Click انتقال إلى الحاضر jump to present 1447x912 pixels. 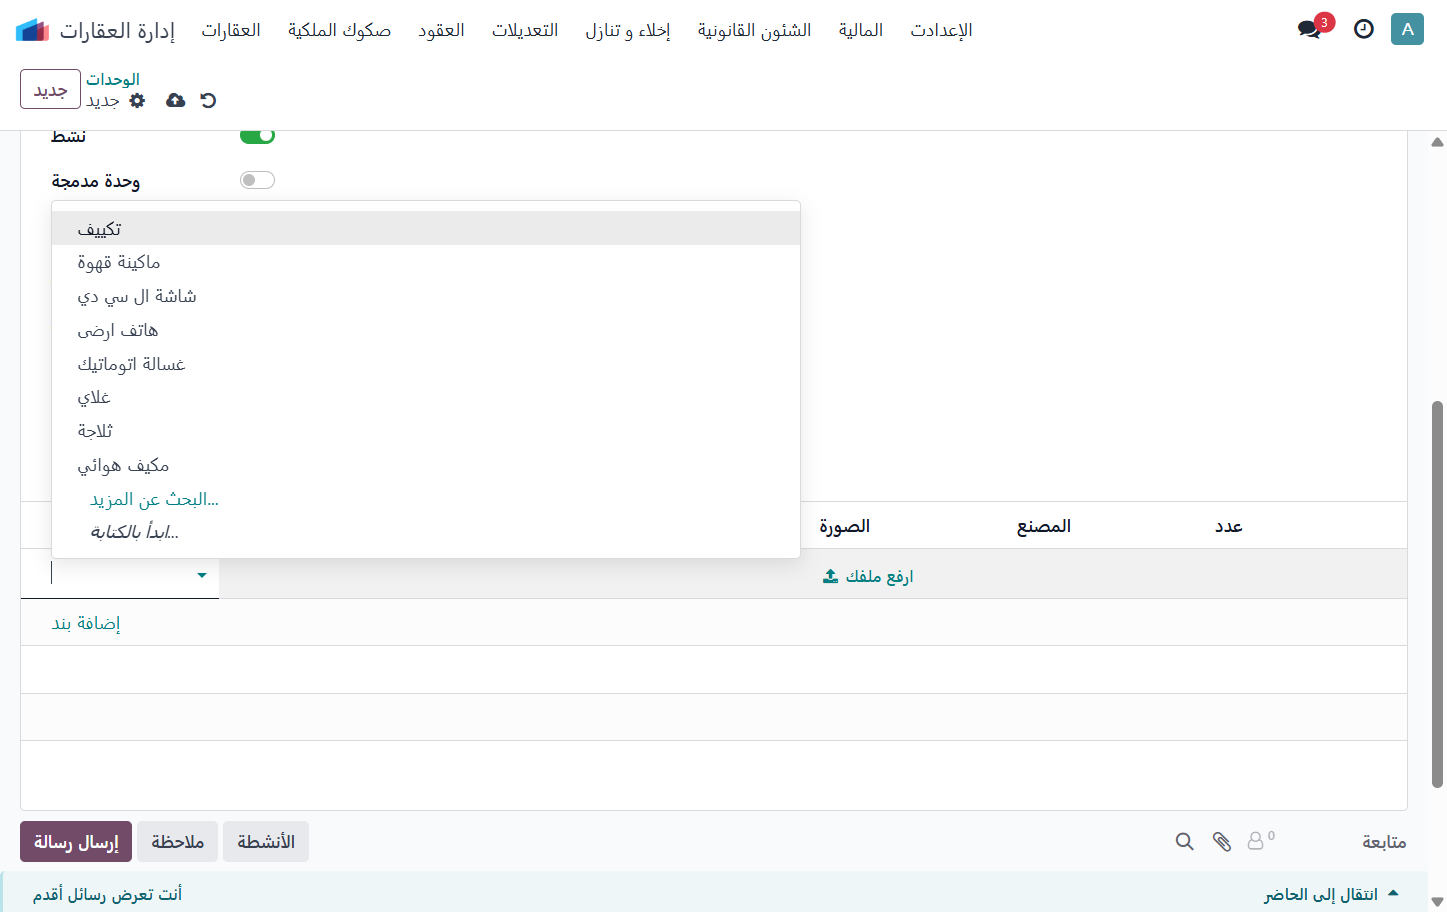1331,894
